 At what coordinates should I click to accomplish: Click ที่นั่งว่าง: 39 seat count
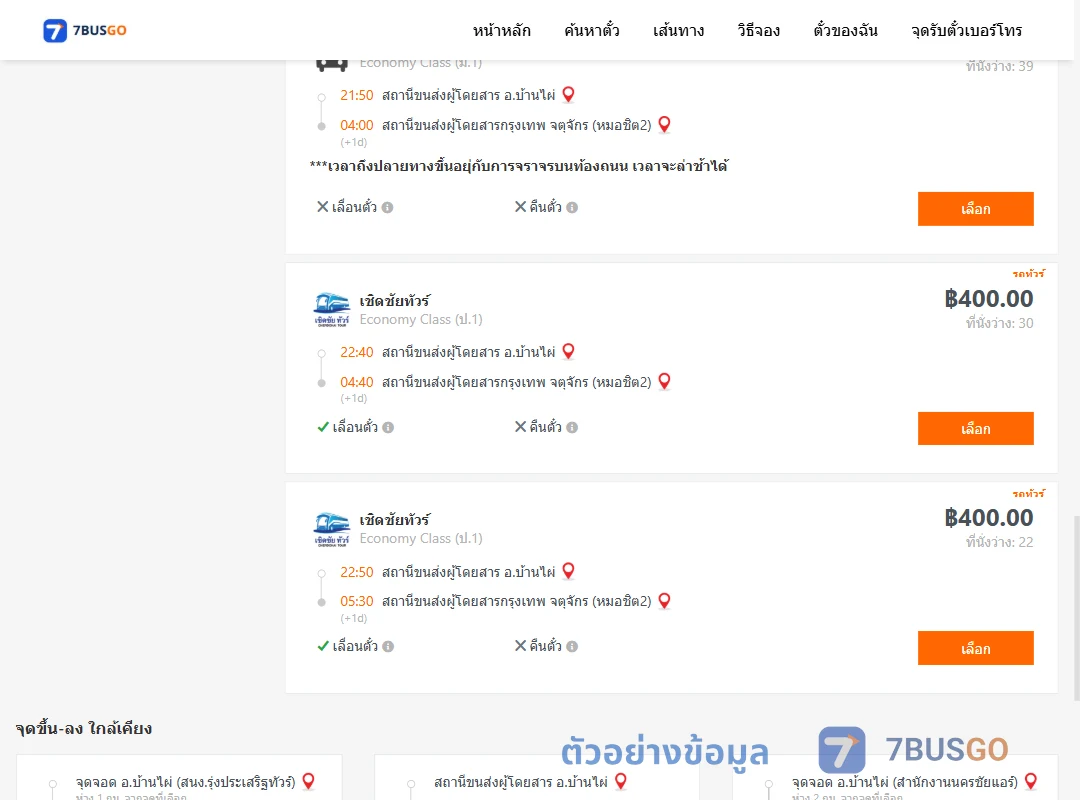(999, 66)
